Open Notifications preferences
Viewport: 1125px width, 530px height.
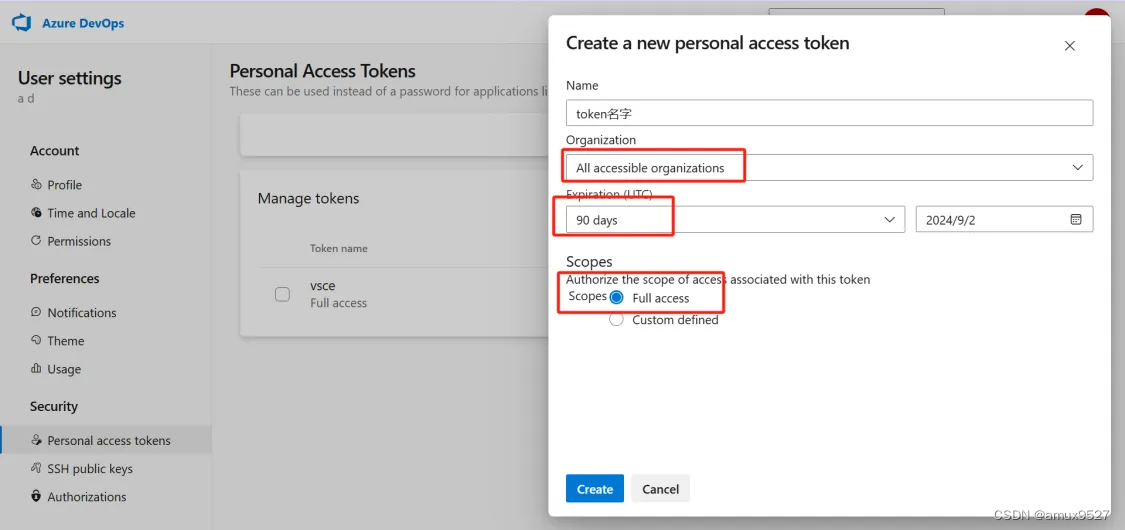click(82, 313)
